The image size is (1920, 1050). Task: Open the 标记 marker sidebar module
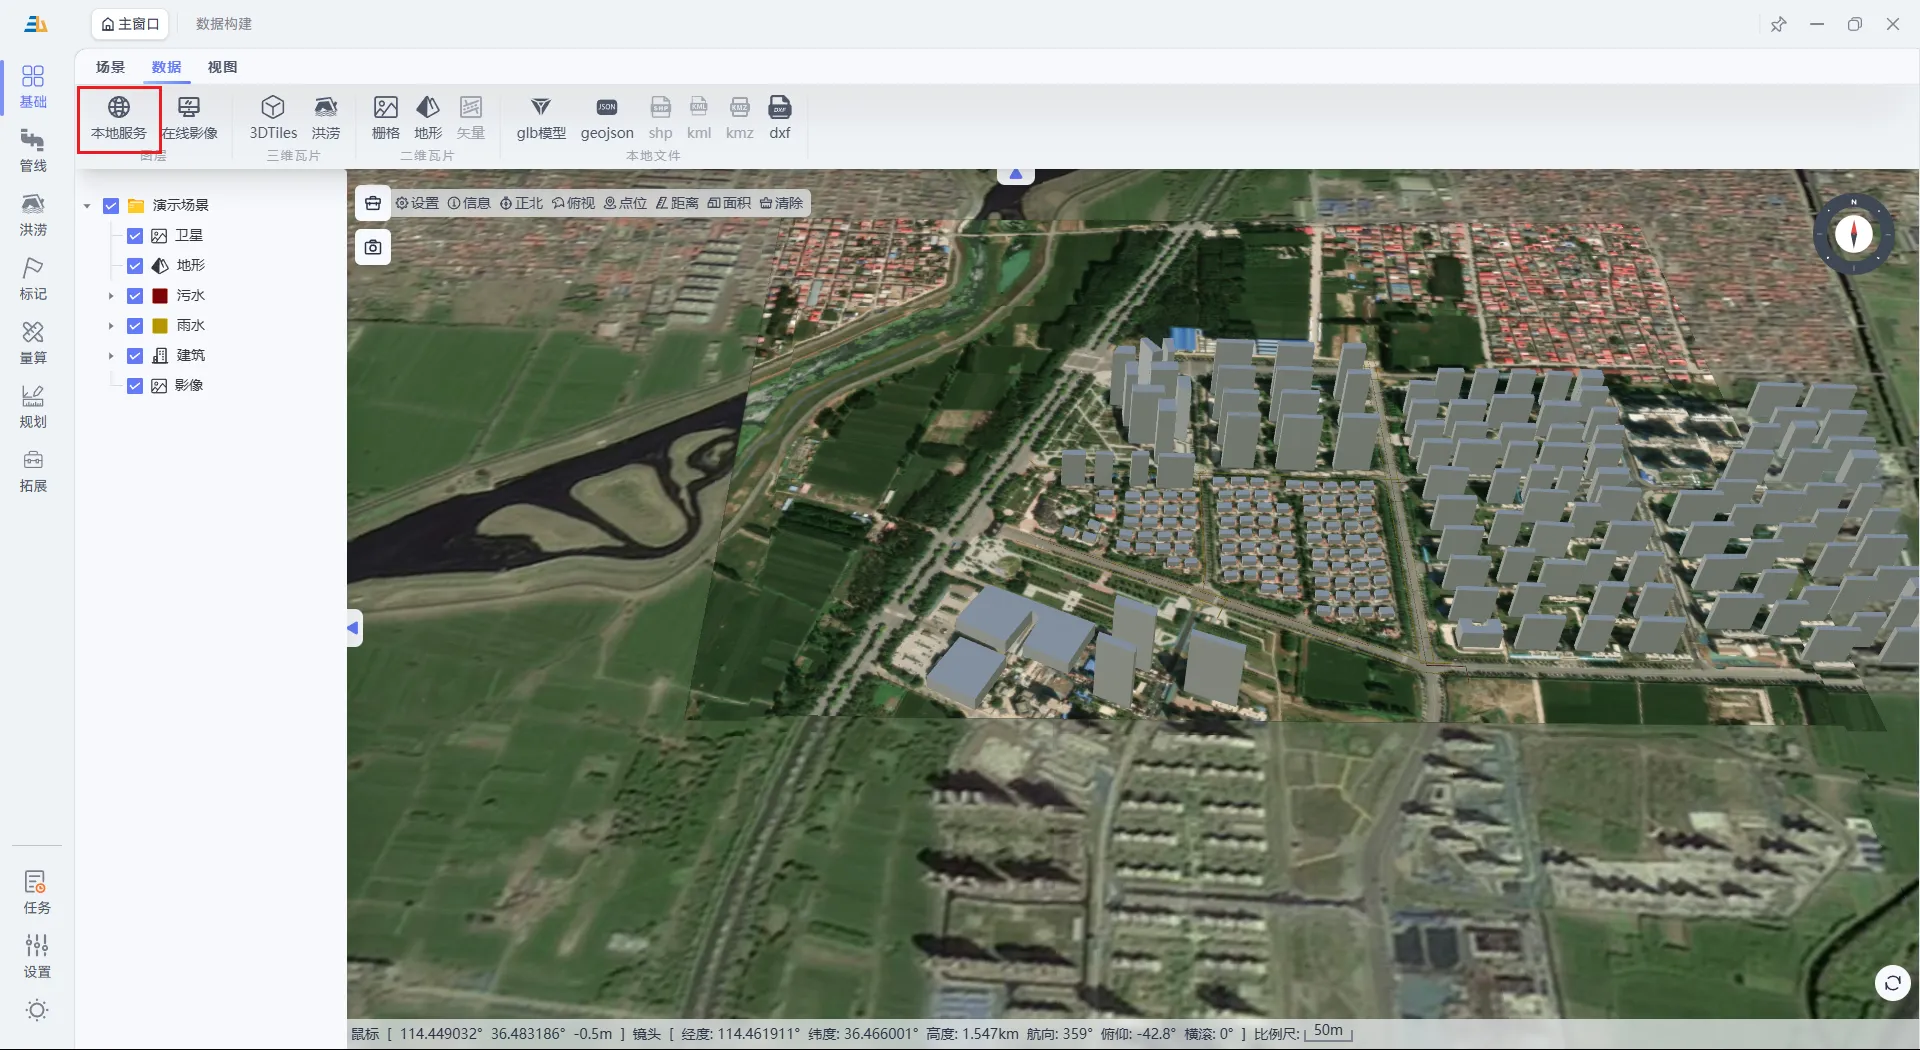[33, 279]
